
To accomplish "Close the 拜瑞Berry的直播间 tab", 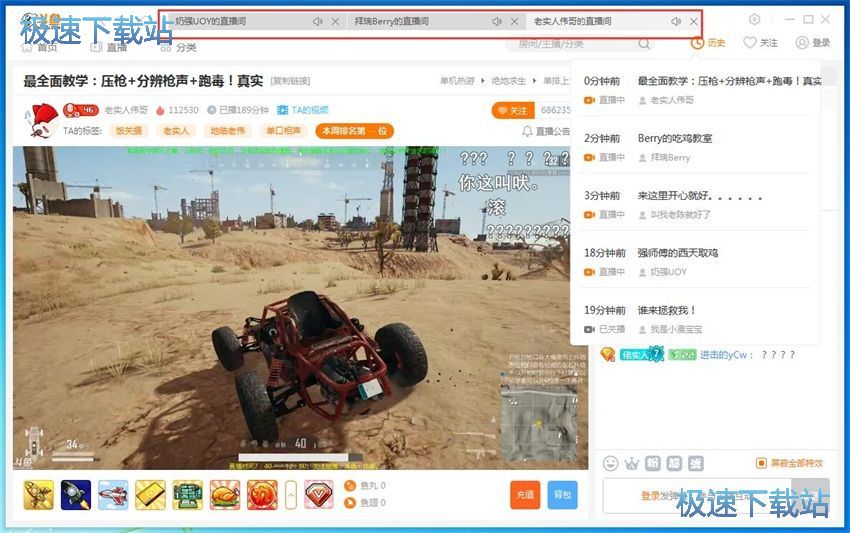I will (514, 22).
